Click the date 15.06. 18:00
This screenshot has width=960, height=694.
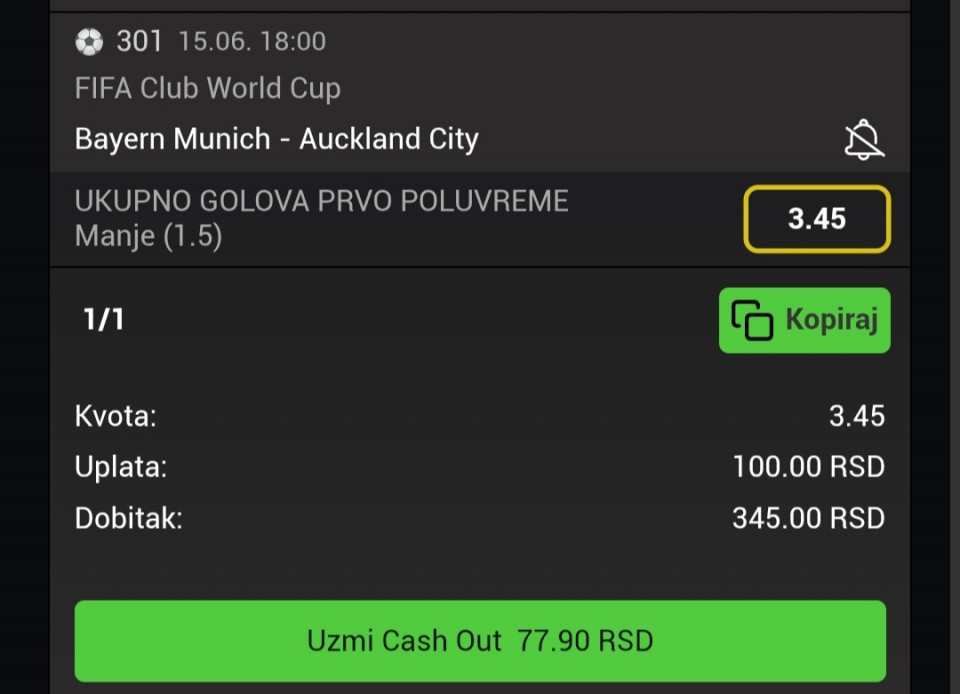coord(252,42)
